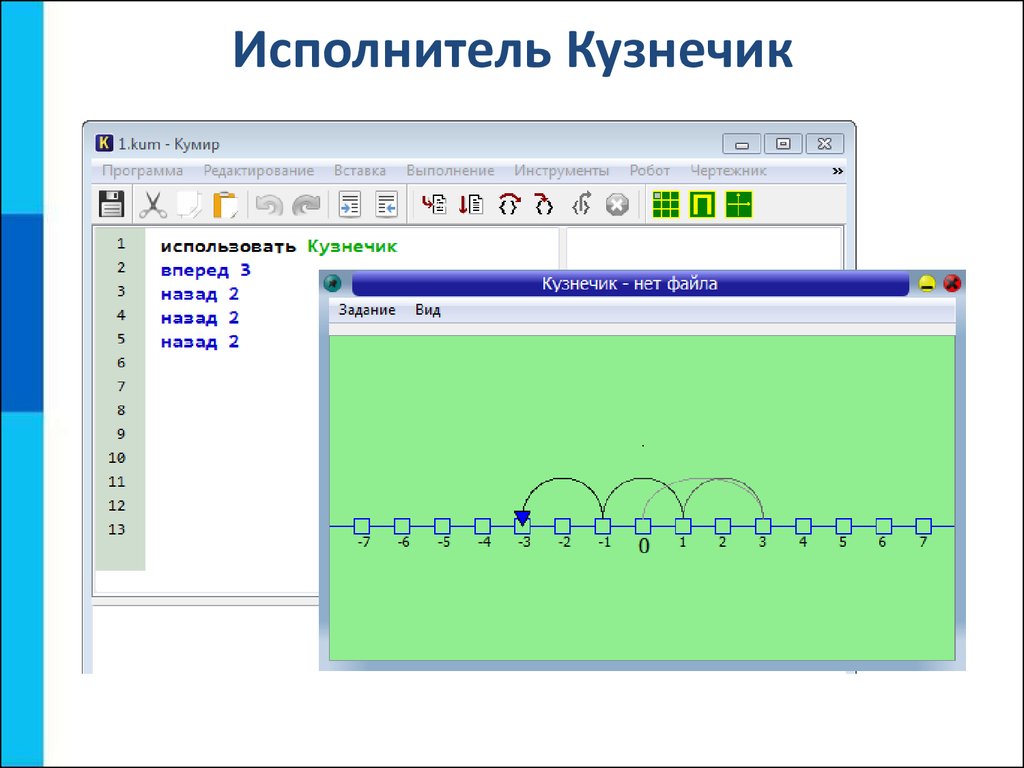Expand the hidden menu items via the » chevron
Image resolution: width=1024 pixels, height=768 pixels.
click(837, 171)
